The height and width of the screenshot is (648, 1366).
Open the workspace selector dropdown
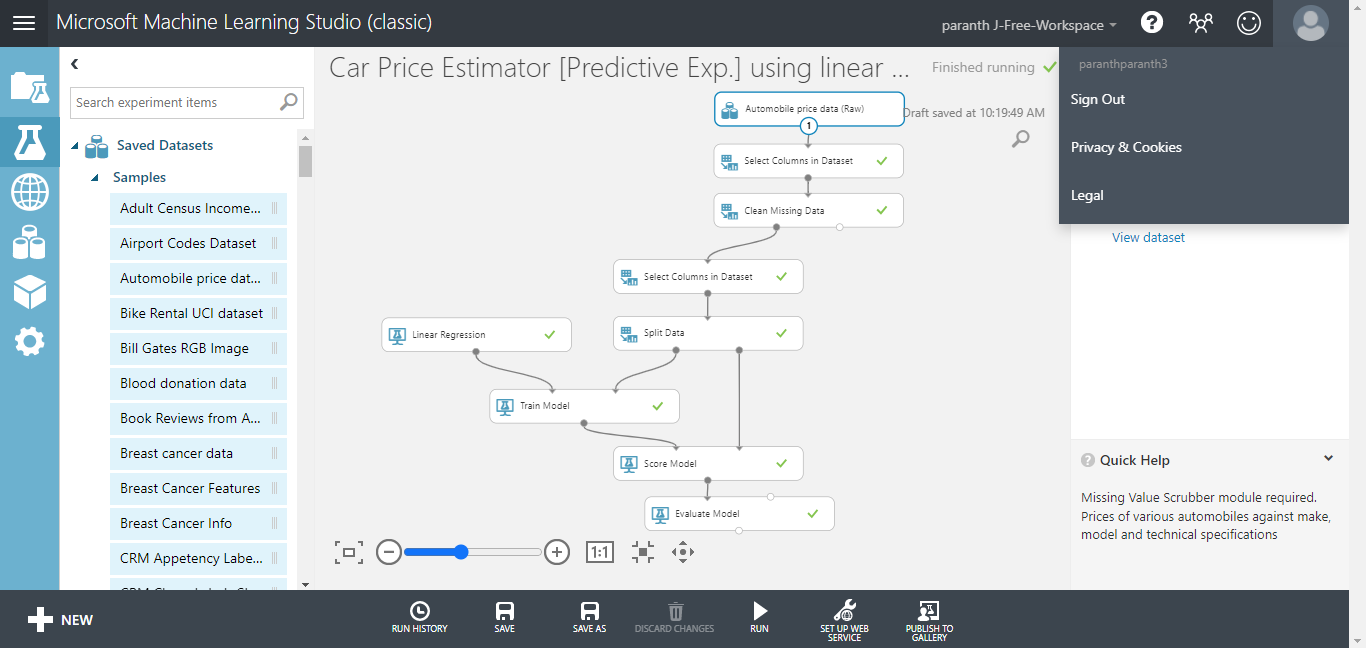pos(1028,25)
